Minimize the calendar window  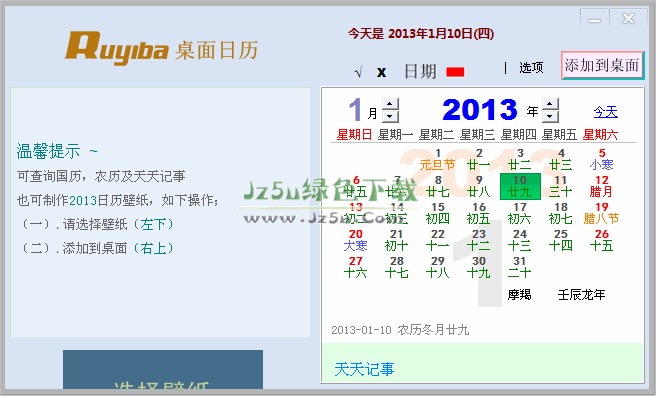pos(594,19)
